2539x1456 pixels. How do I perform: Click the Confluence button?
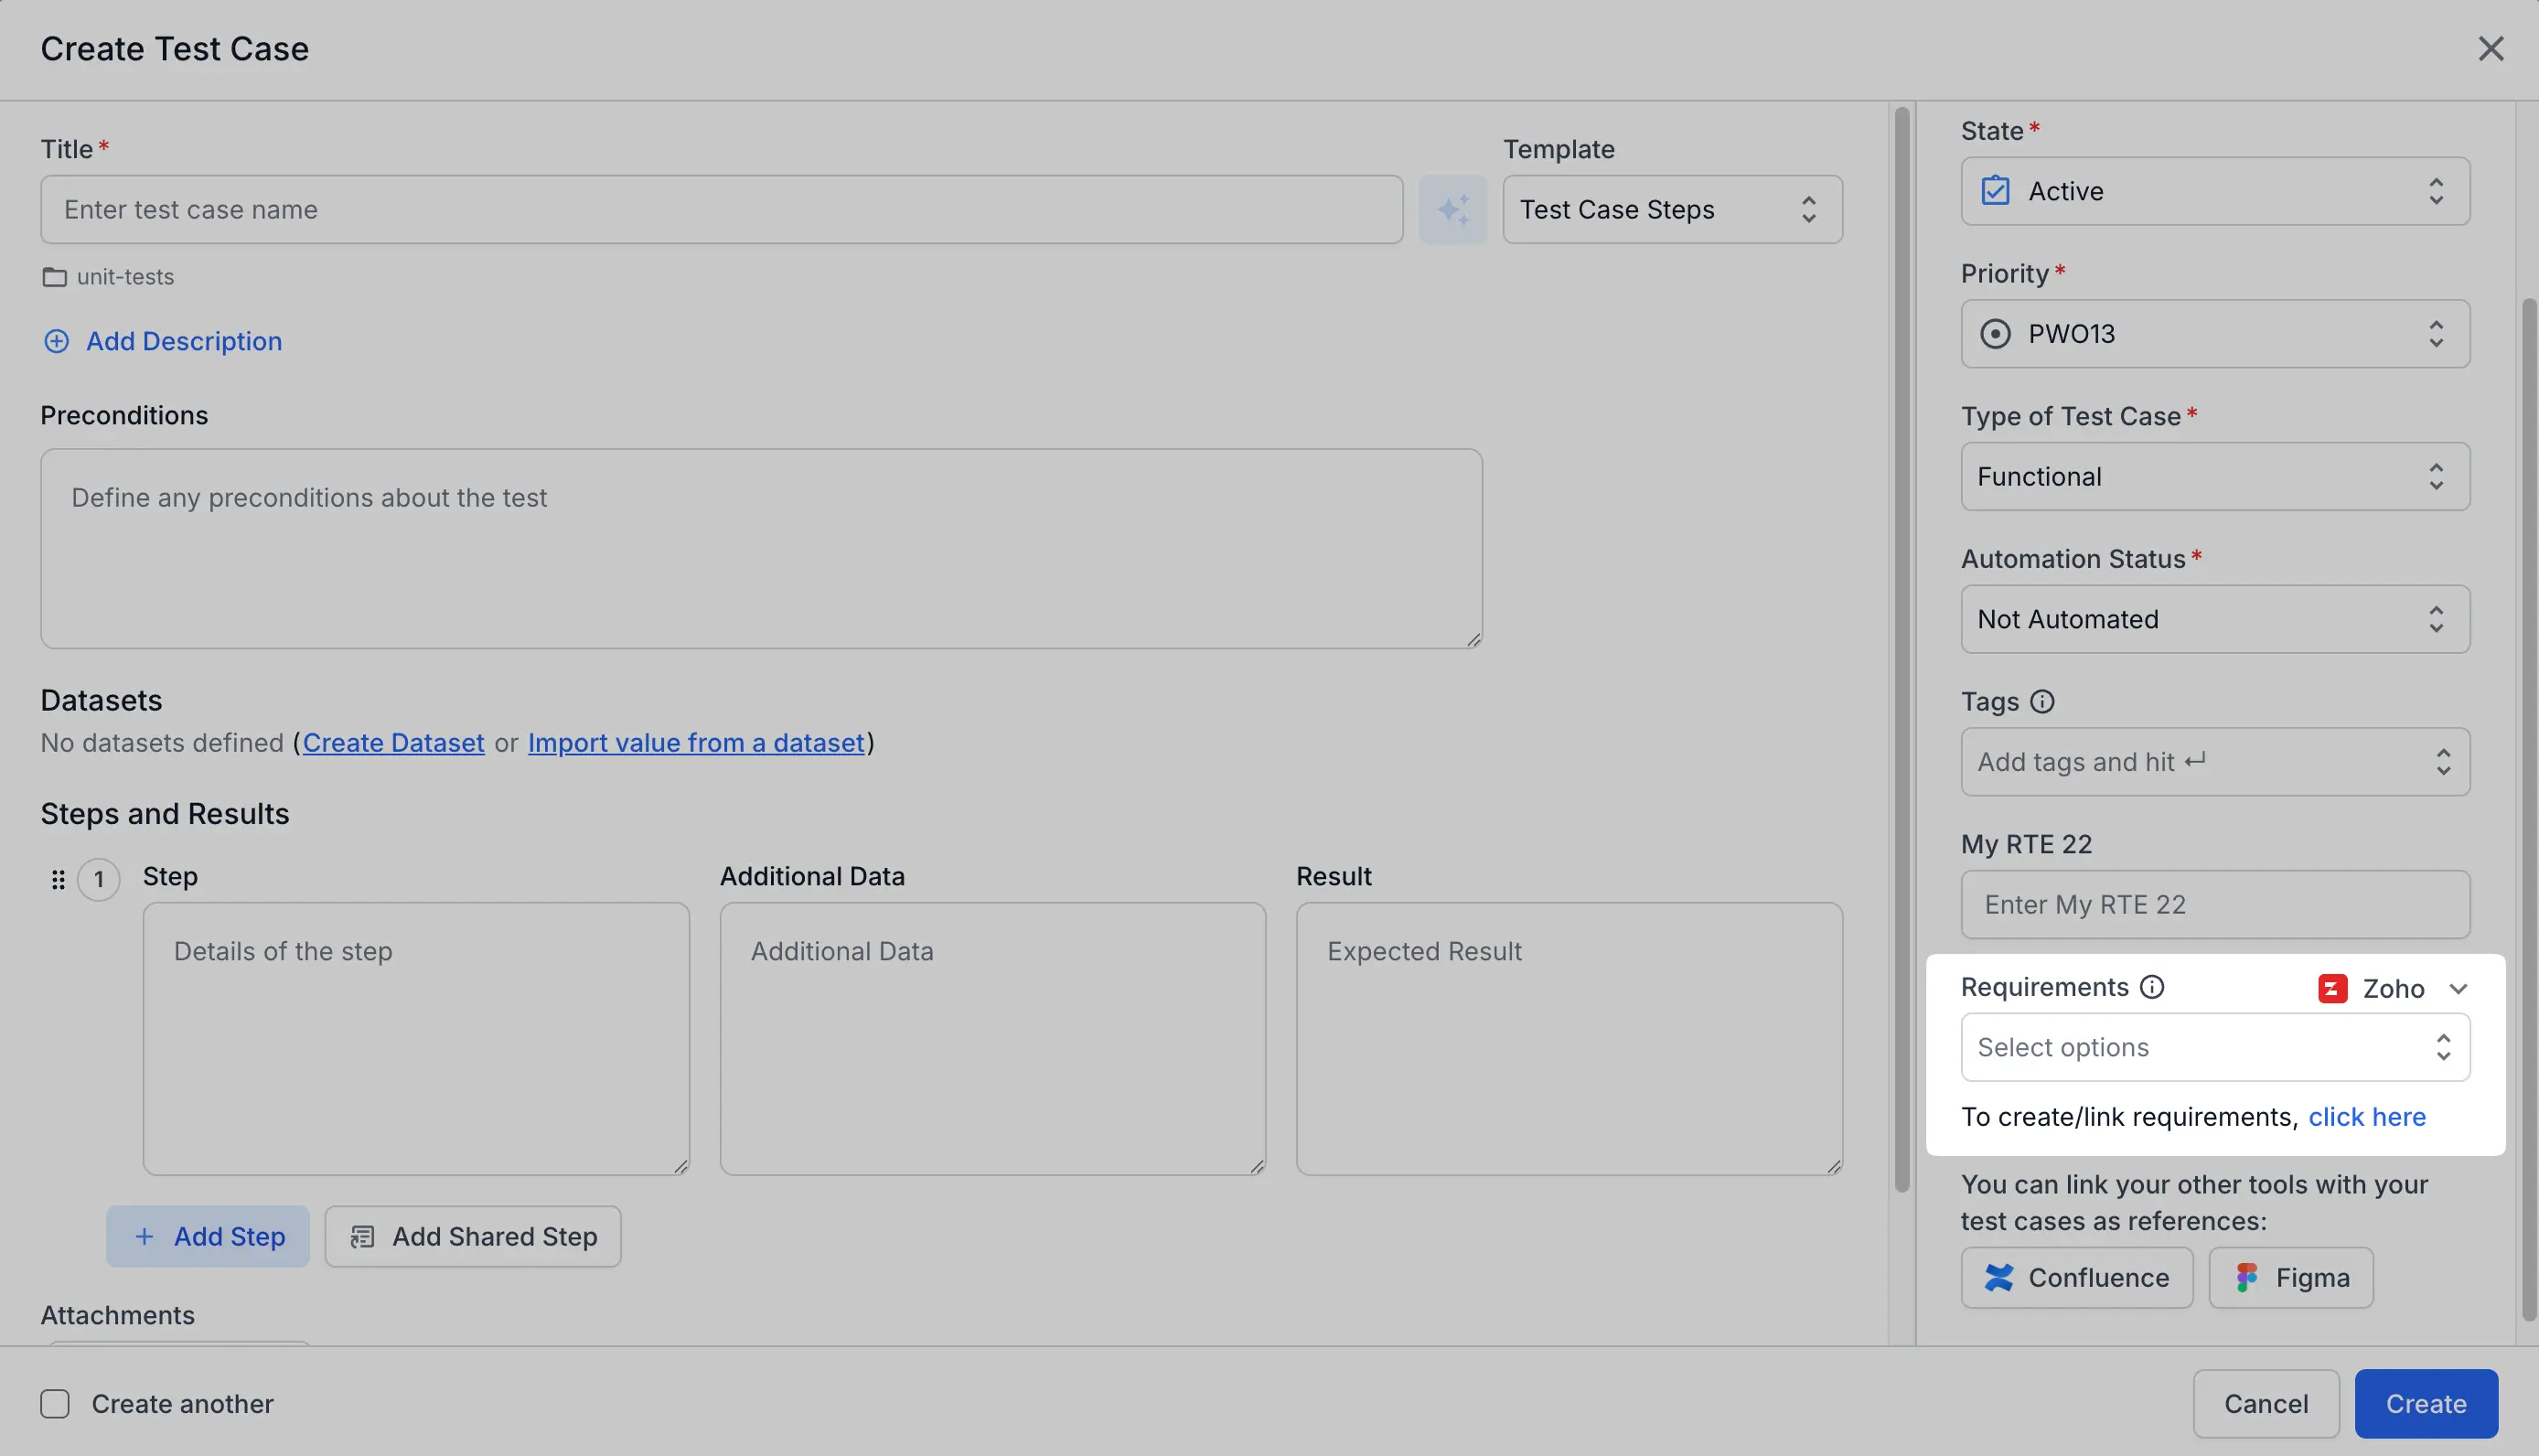coord(2076,1278)
